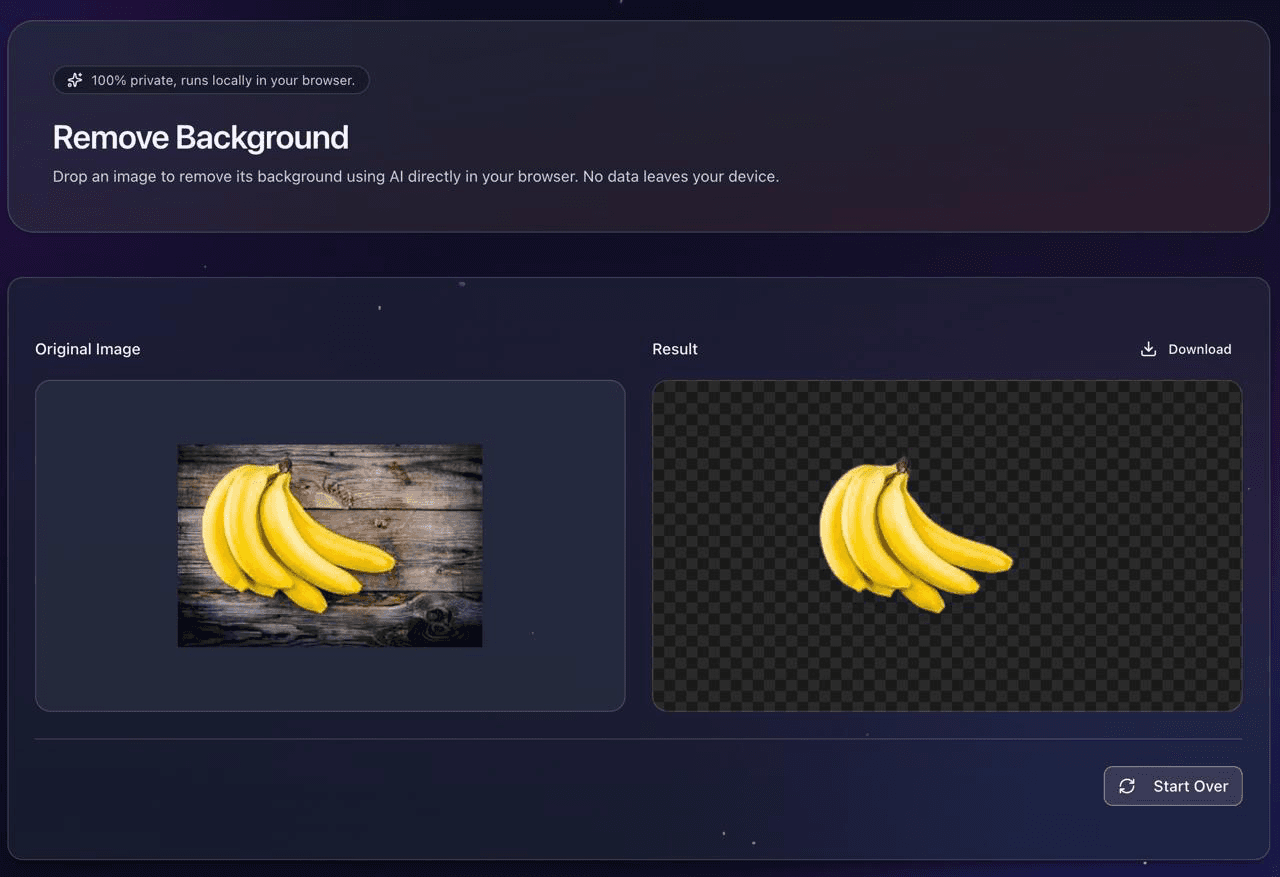Click the divider area beneath the image panels
The width and height of the screenshot is (1280, 877).
(x=640, y=737)
